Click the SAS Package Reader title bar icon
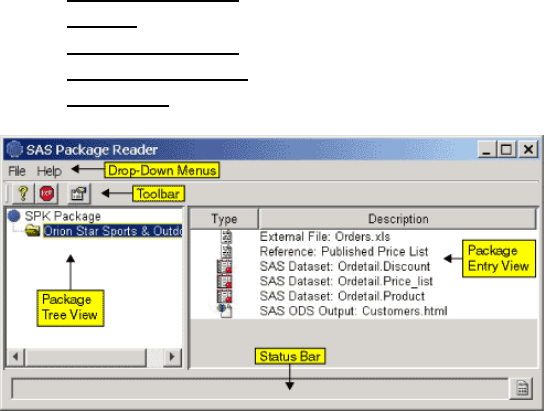545x411 pixels. (x=15, y=150)
